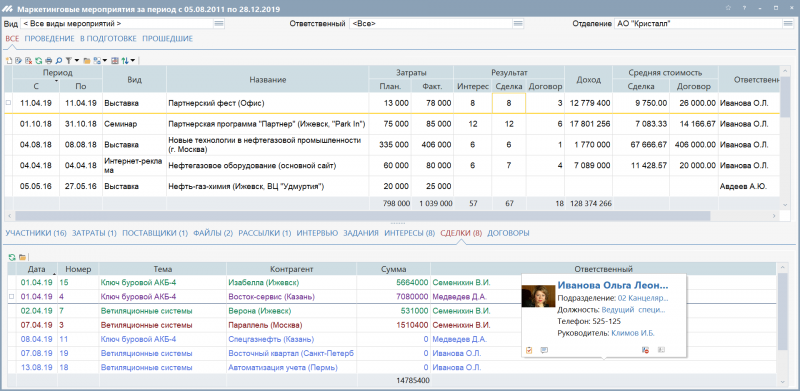Click the folder icon in top toolbar
The height and width of the screenshot is (391, 800).
[87, 60]
